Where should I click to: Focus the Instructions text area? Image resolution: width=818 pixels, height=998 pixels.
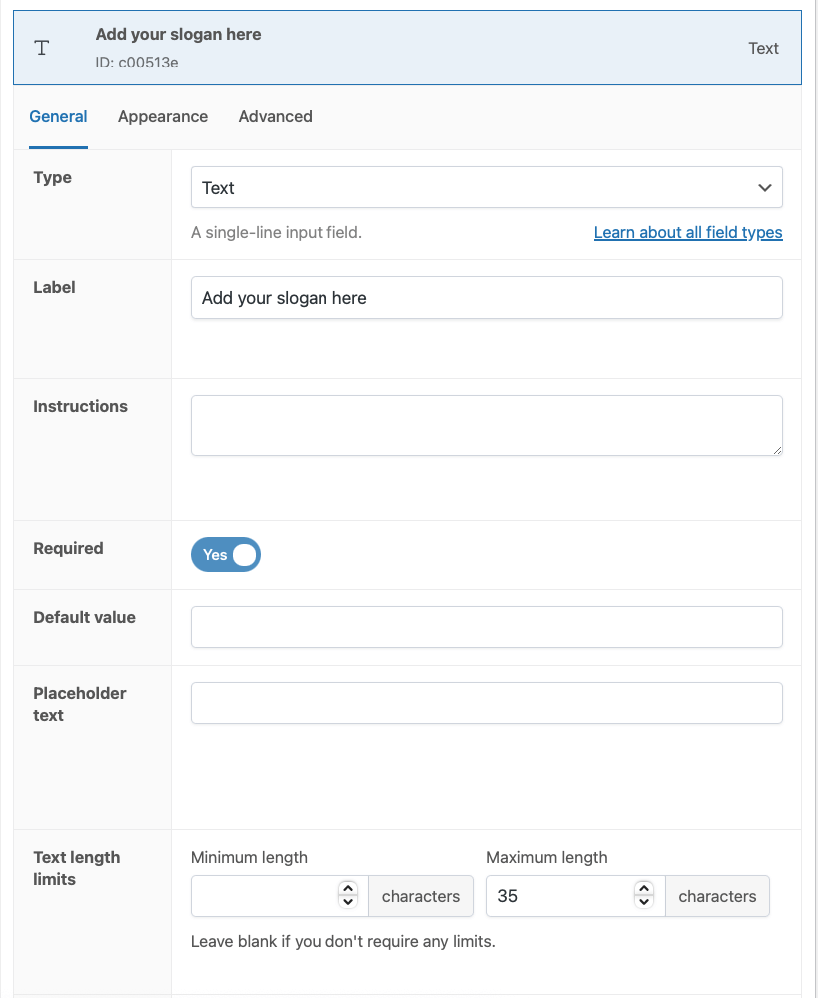click(x=486, y=425)
